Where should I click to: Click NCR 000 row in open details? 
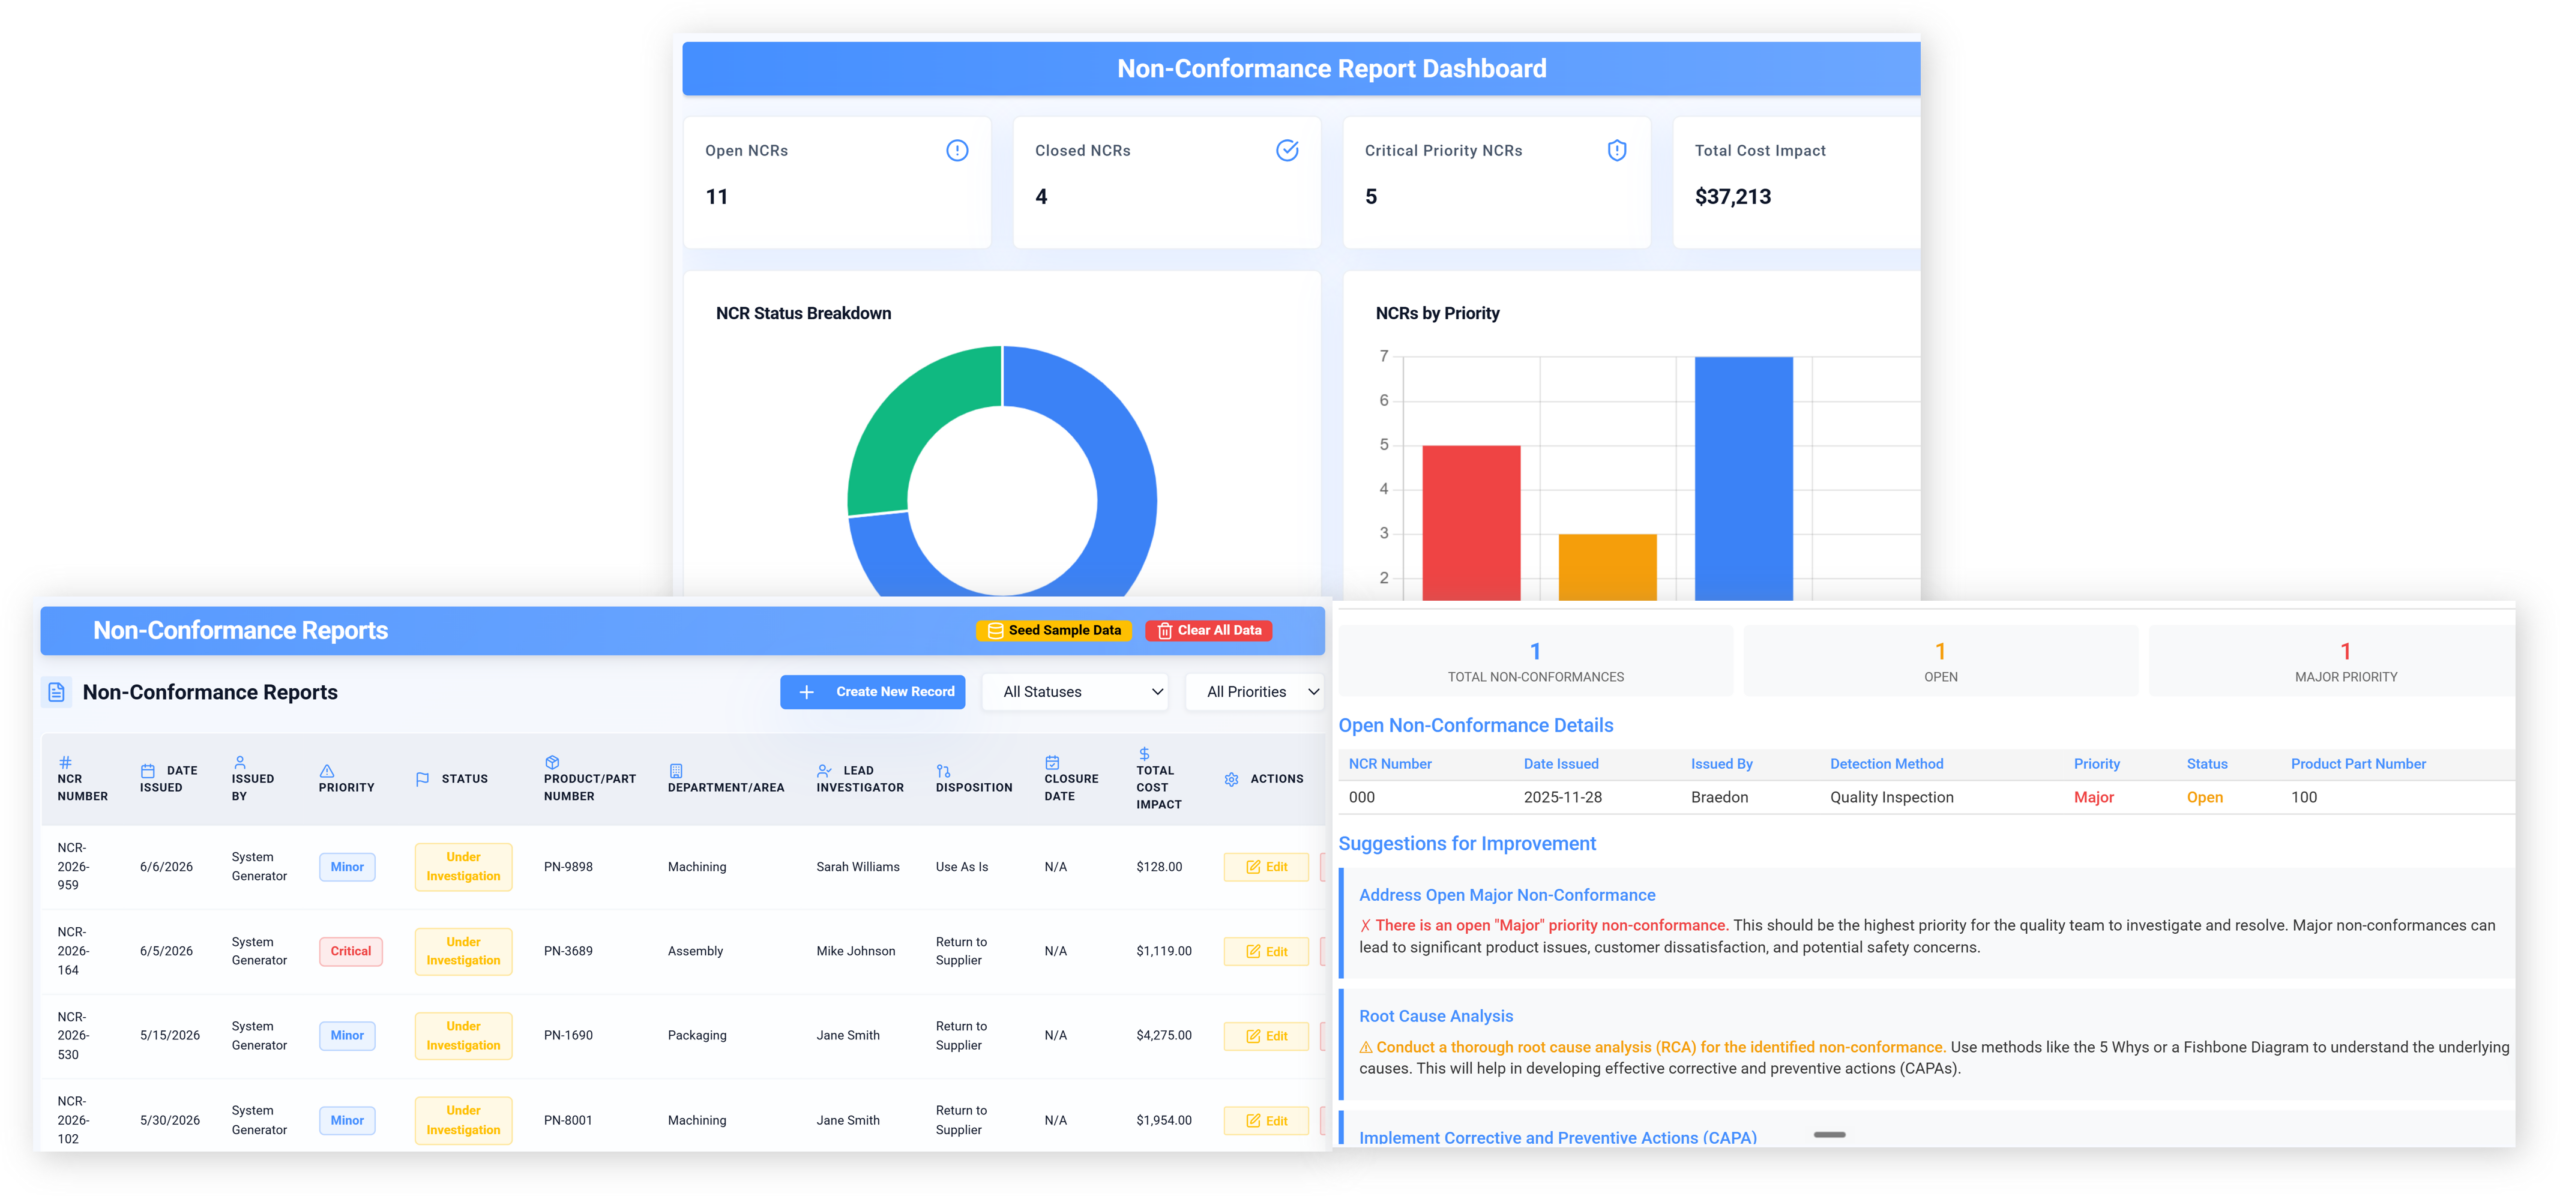click(1926, 797)
